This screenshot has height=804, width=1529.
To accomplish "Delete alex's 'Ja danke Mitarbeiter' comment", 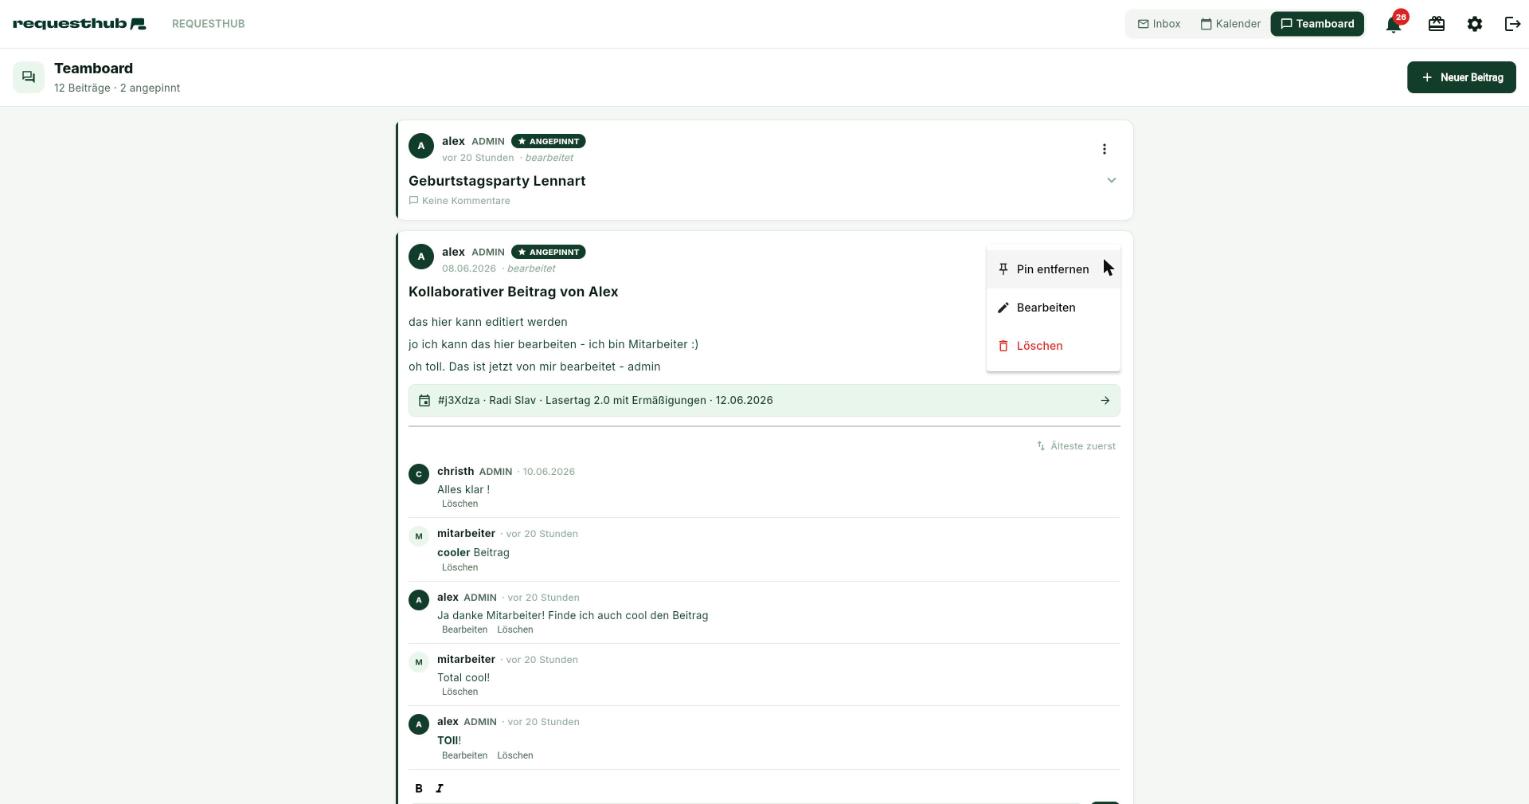I will 515,630.
